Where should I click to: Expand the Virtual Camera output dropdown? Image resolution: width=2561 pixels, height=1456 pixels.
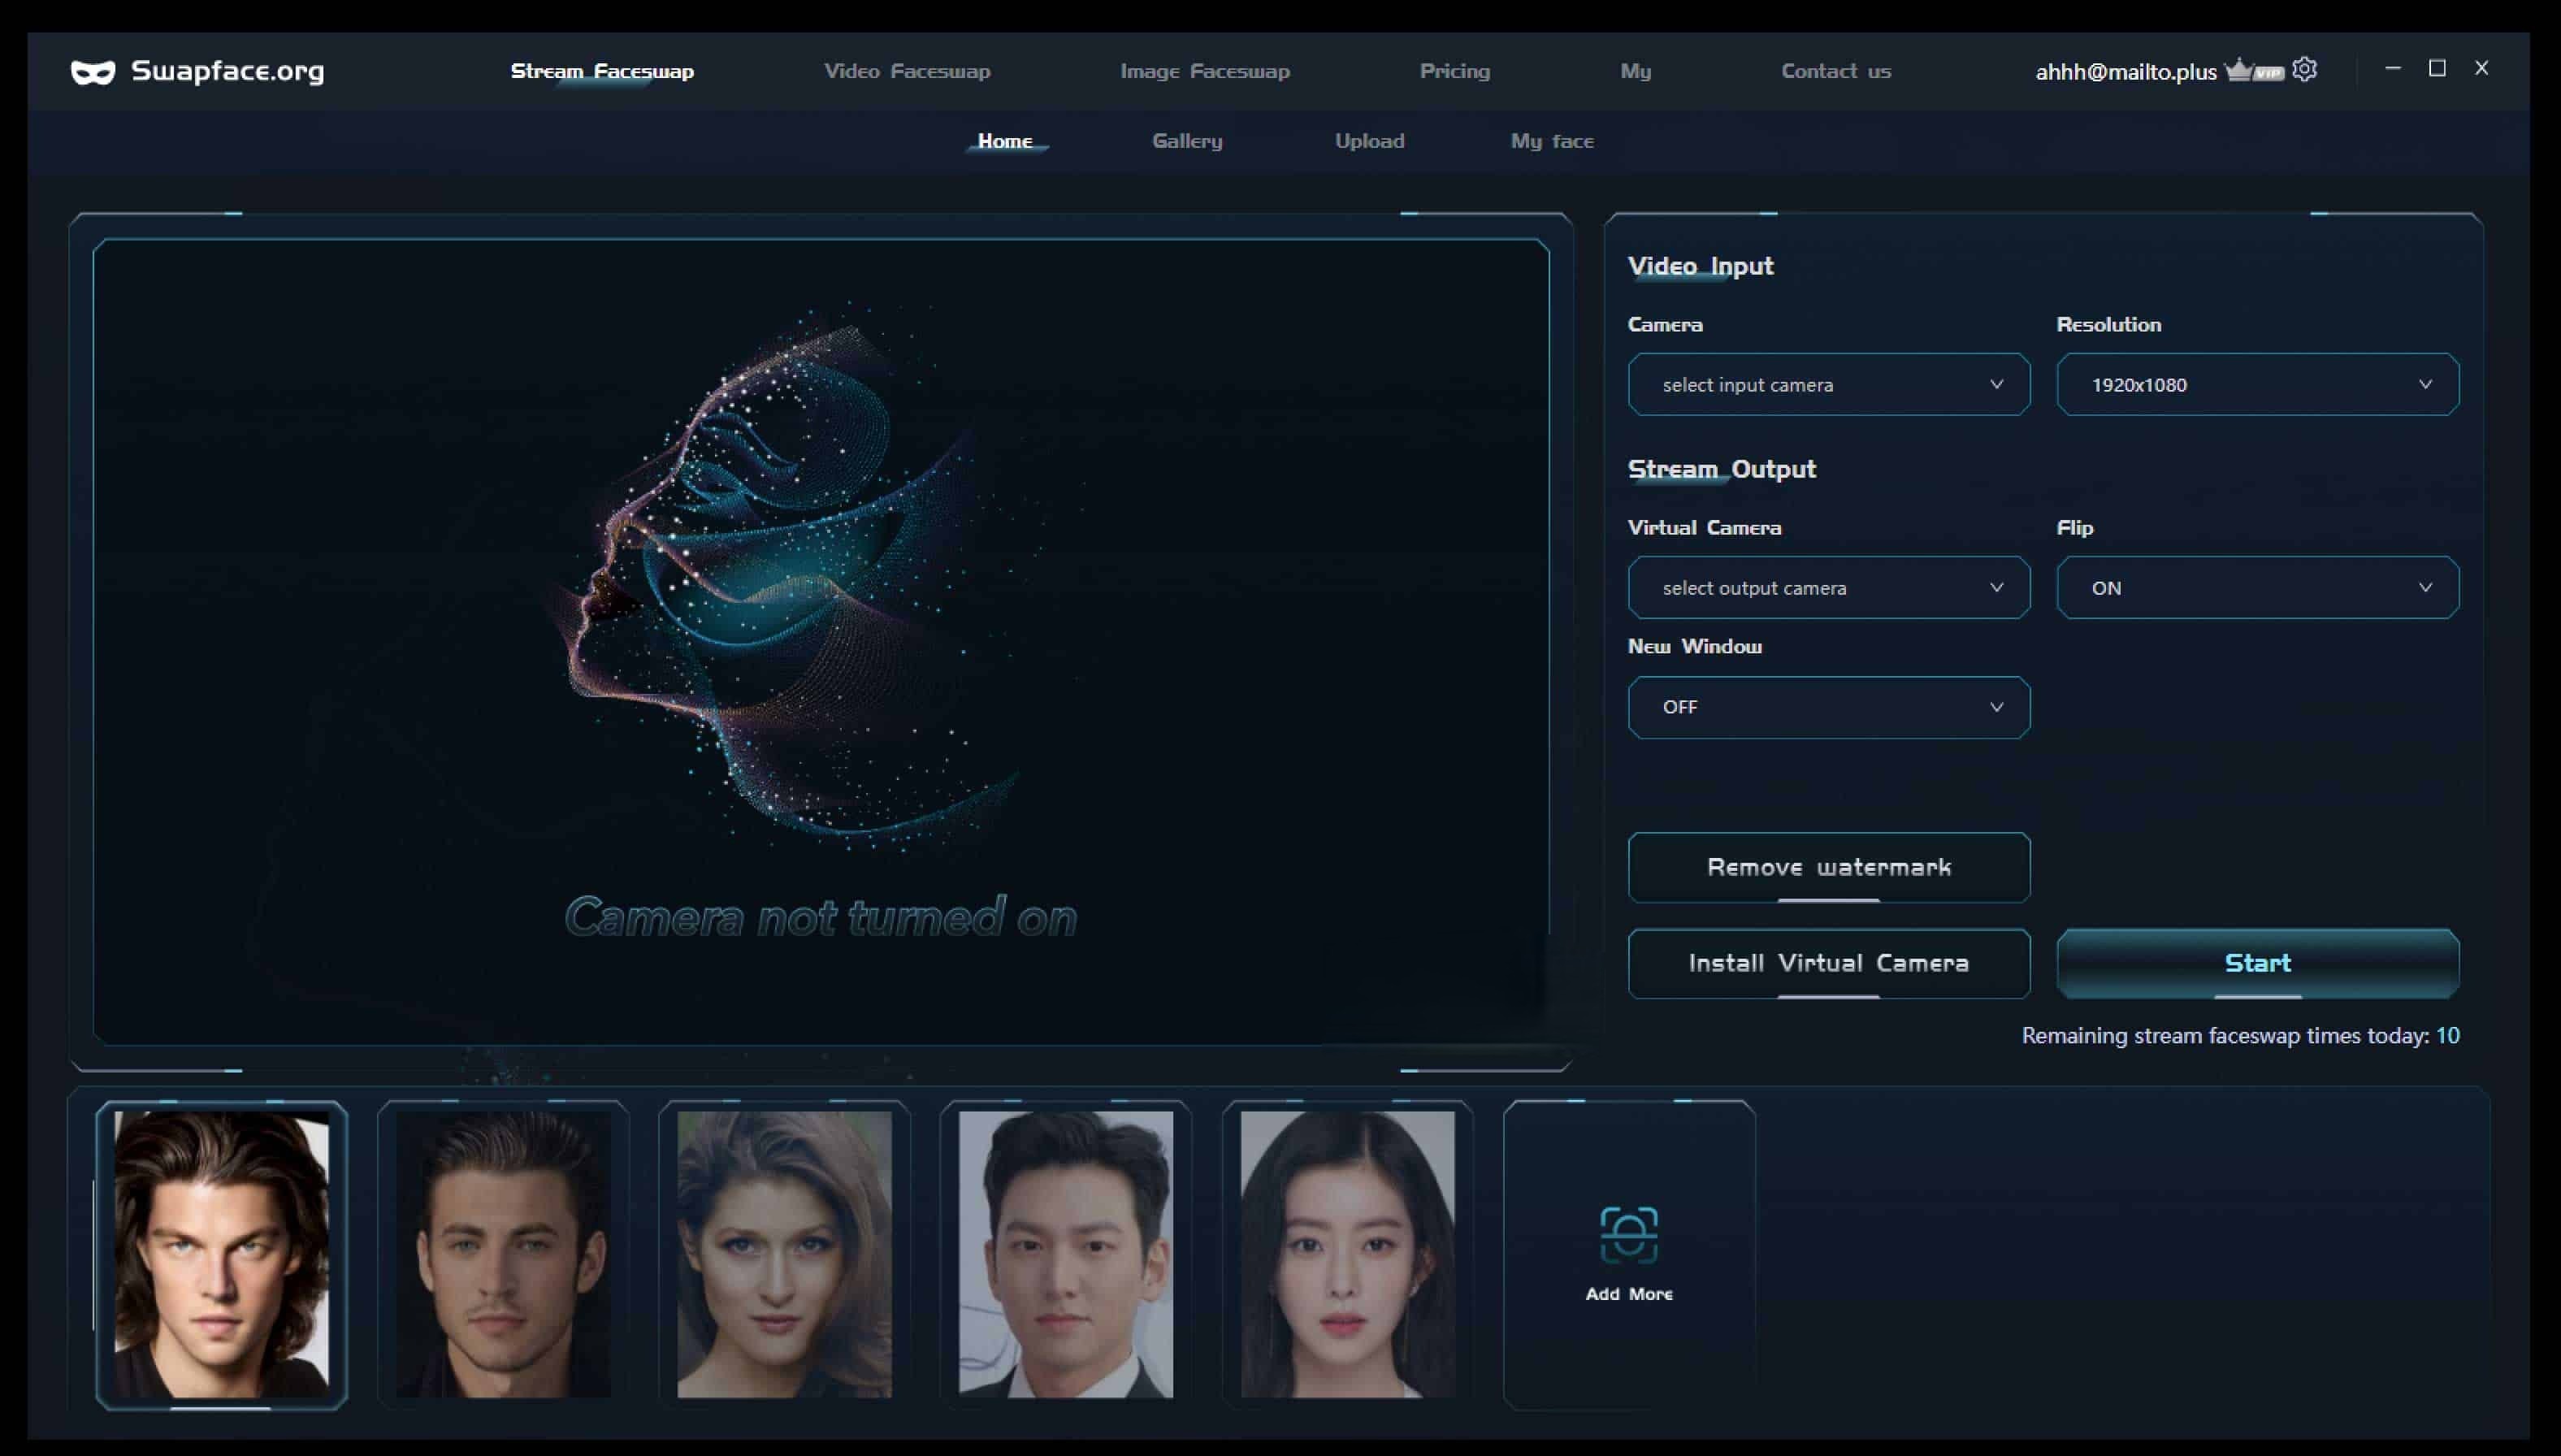[x=1827, y=586]
